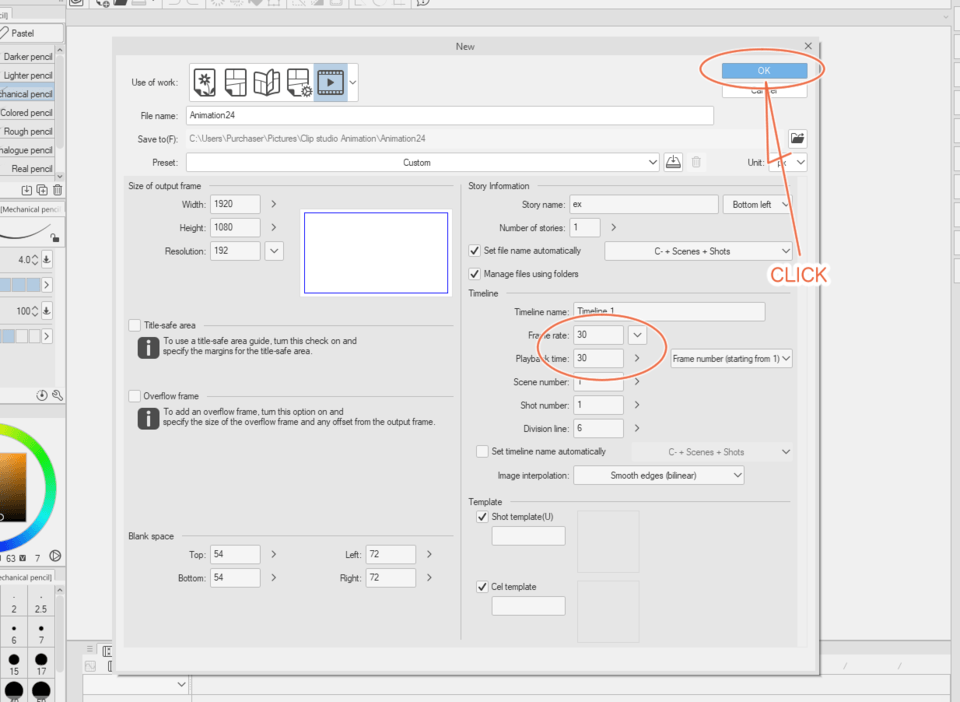Expand the Number of stories arrow

point(613,227)
